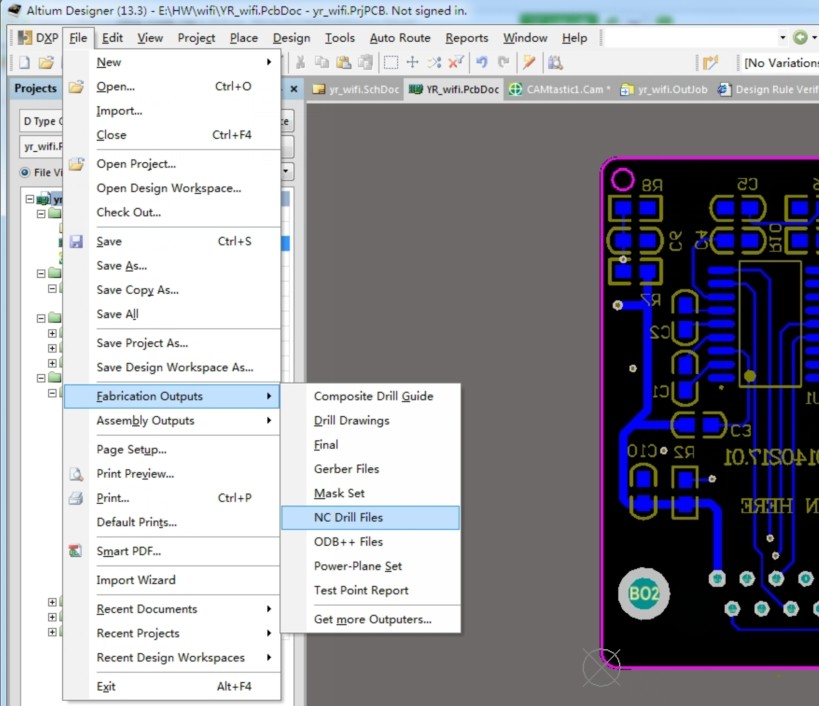Select Test Point Report entry
This screenshot has width=819, height=706.
370,590
